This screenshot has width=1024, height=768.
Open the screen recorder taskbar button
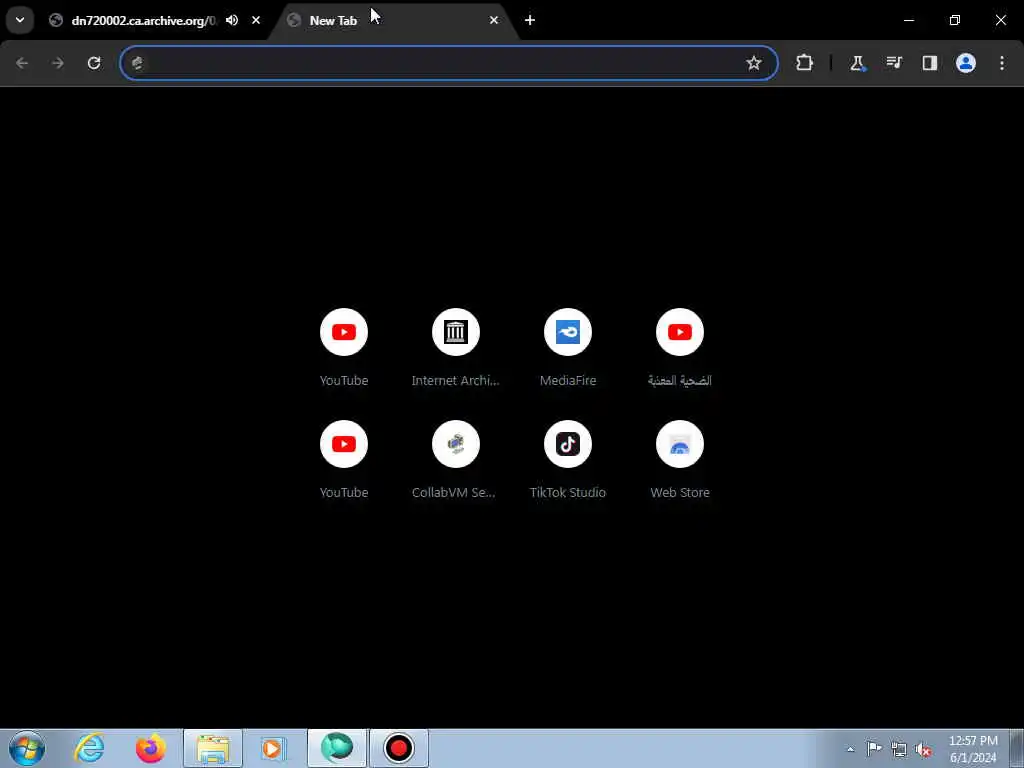click(399, 748)
